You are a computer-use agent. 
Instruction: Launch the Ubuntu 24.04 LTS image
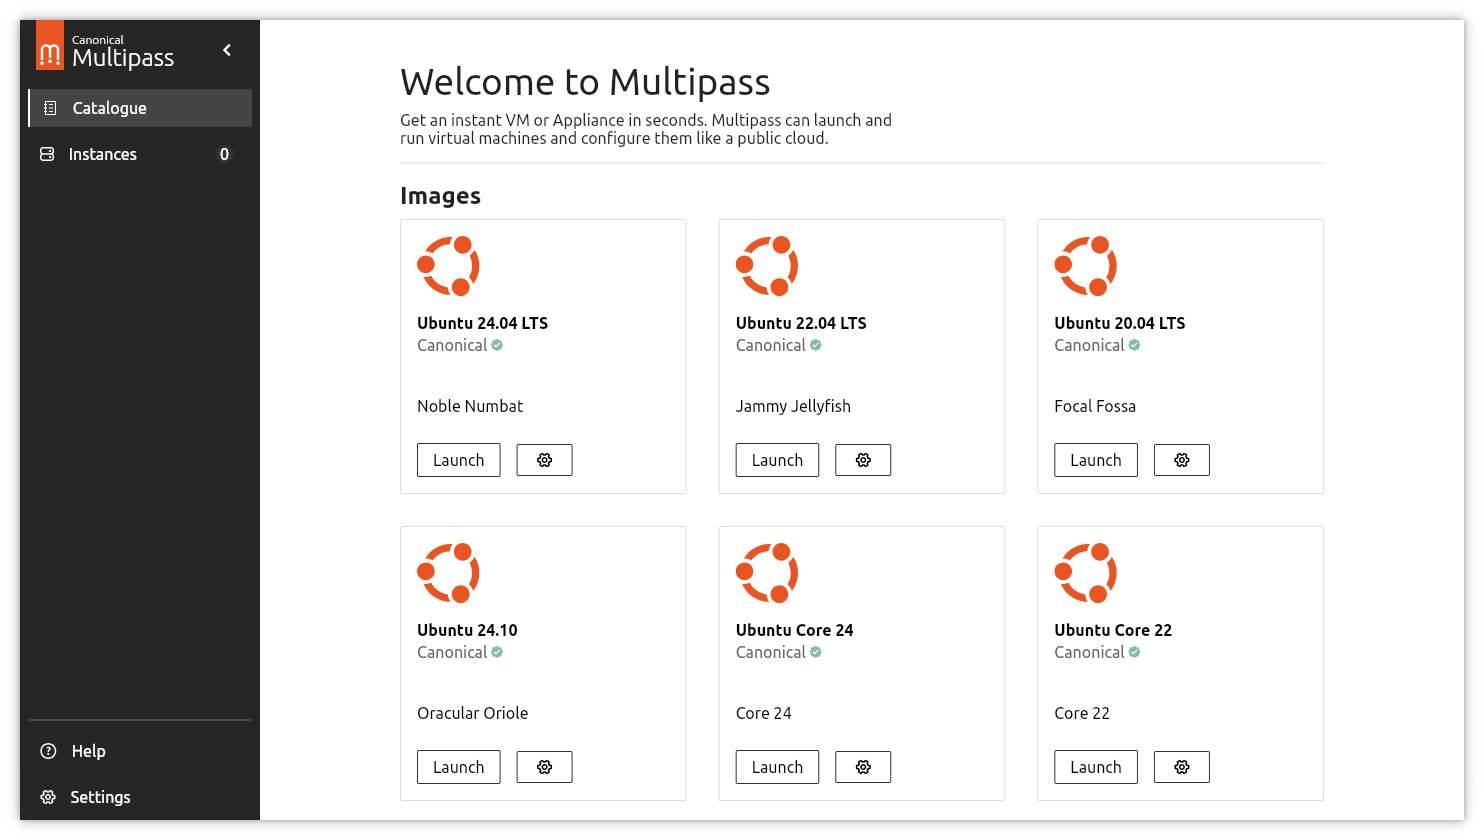458,460
